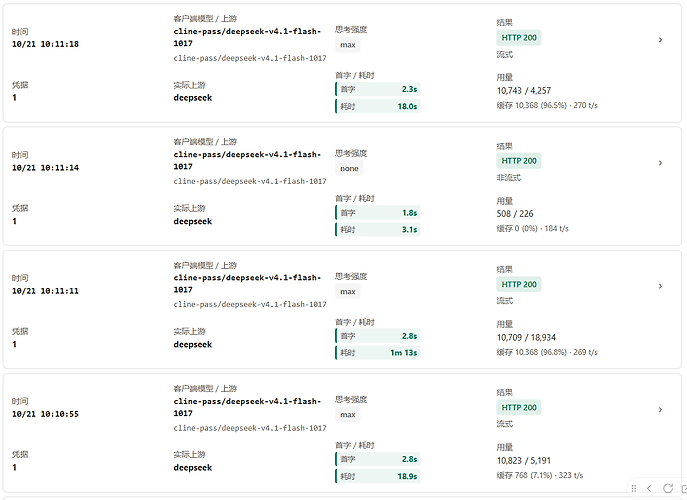Click the 1.8s first-token bar
The width and height of the screenshot is (687, 500).
click(378, 213)
